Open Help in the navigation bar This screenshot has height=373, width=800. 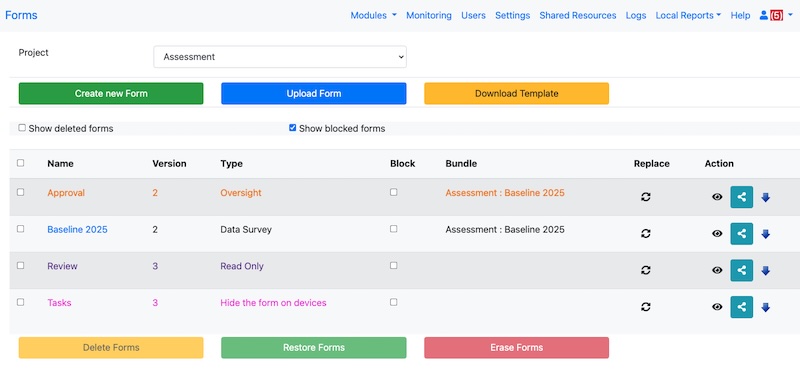pos(740,15)
